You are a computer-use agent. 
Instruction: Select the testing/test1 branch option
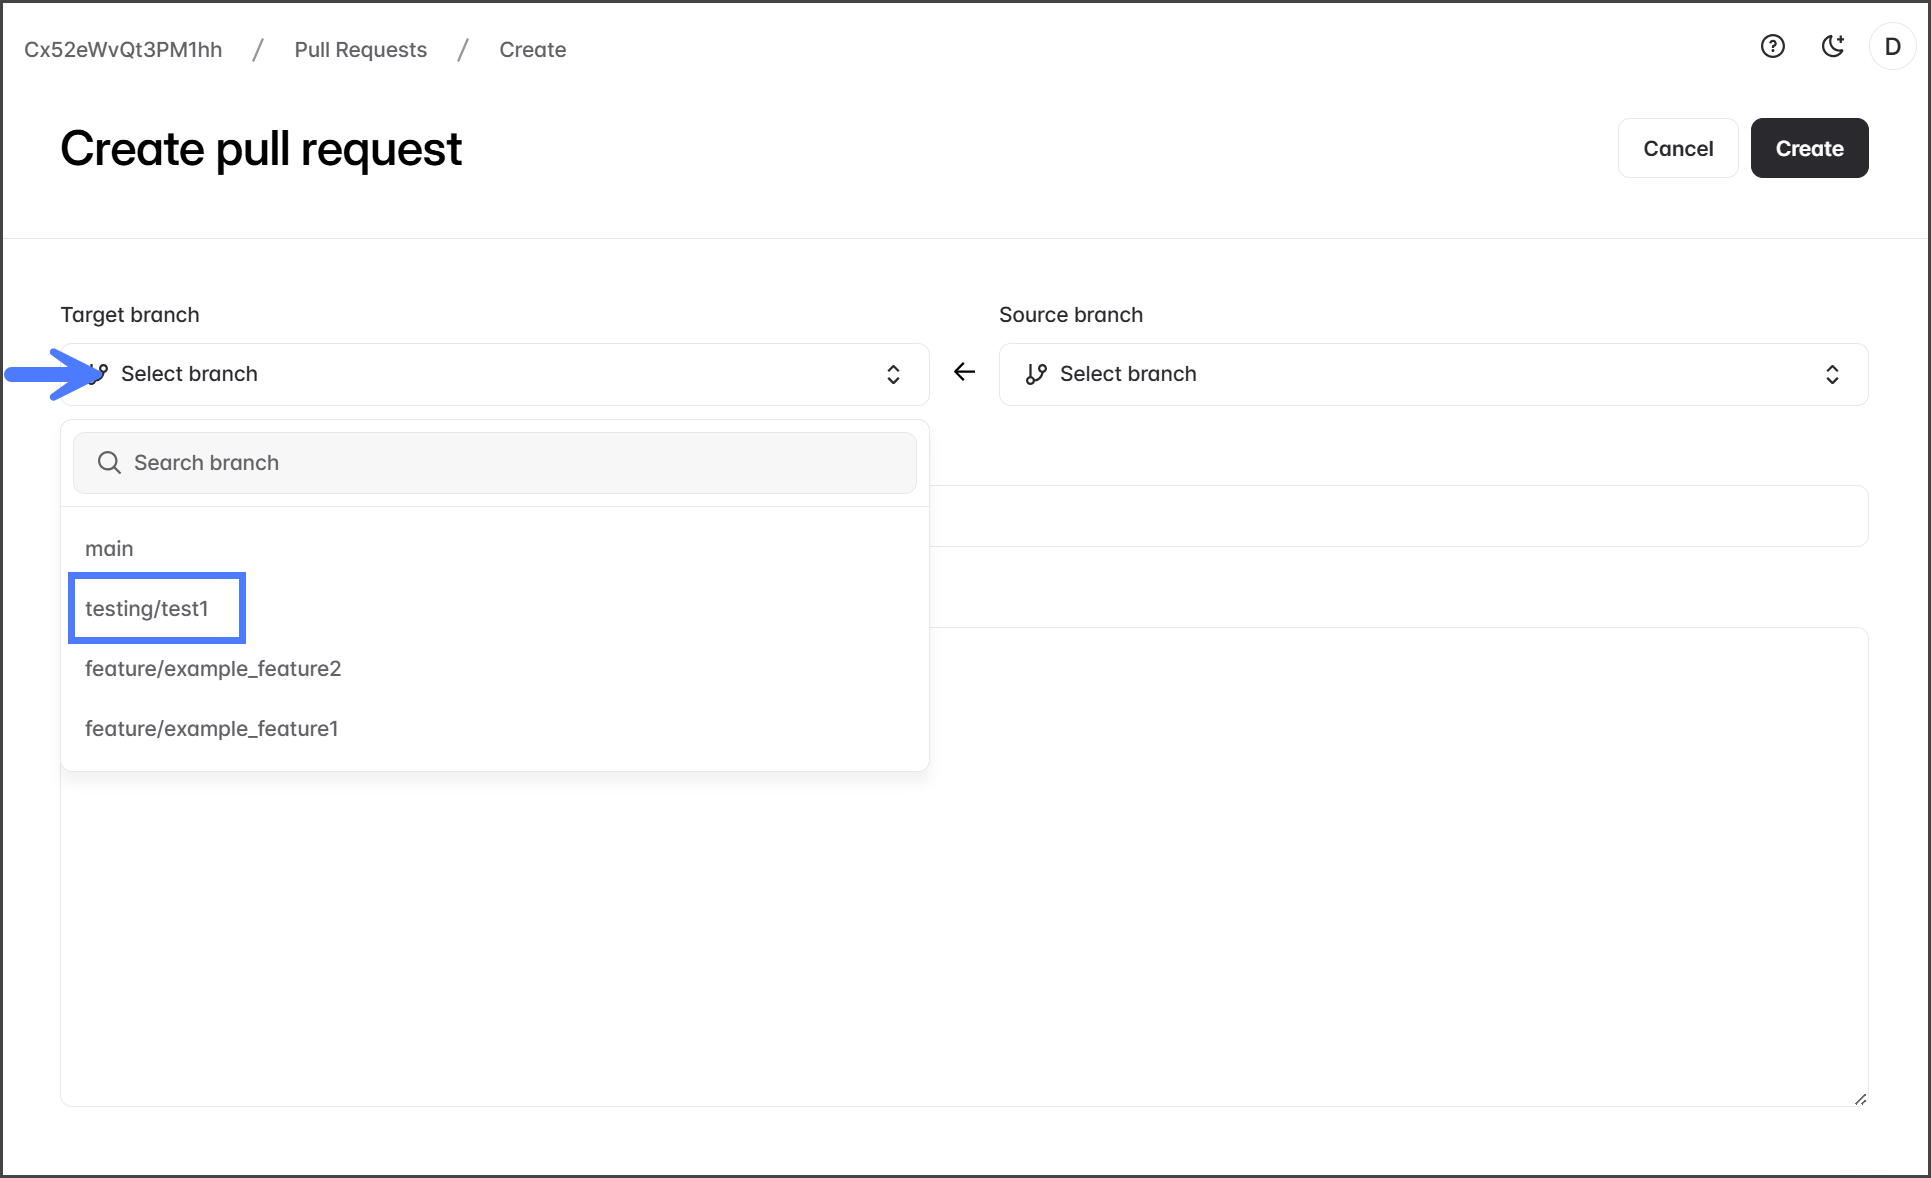pyautogui.click(x=147, y=608)
